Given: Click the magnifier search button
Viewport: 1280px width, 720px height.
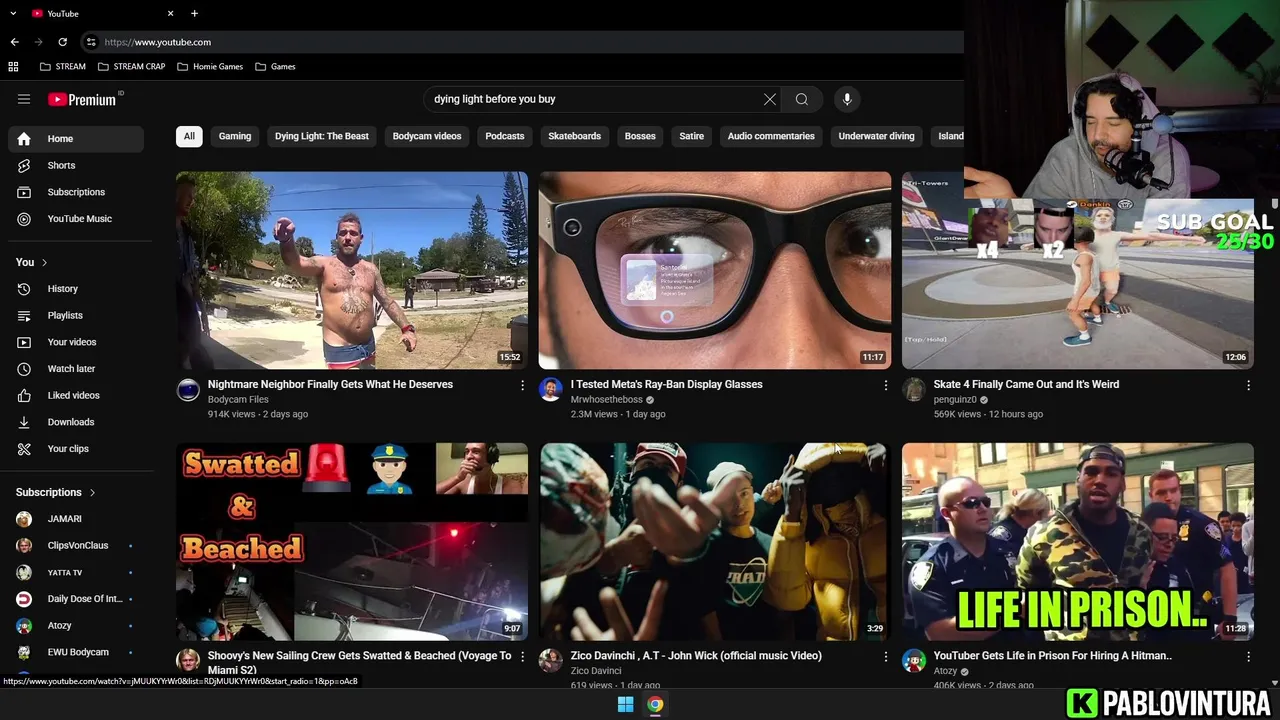Looking at the screenshot, I should 802,99.
